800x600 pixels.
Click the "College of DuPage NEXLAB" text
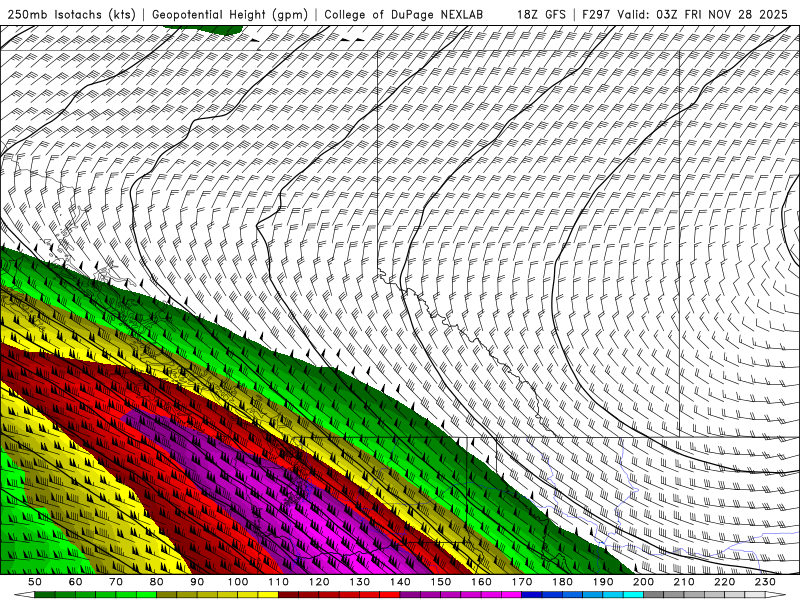click(x=404, y=15)
